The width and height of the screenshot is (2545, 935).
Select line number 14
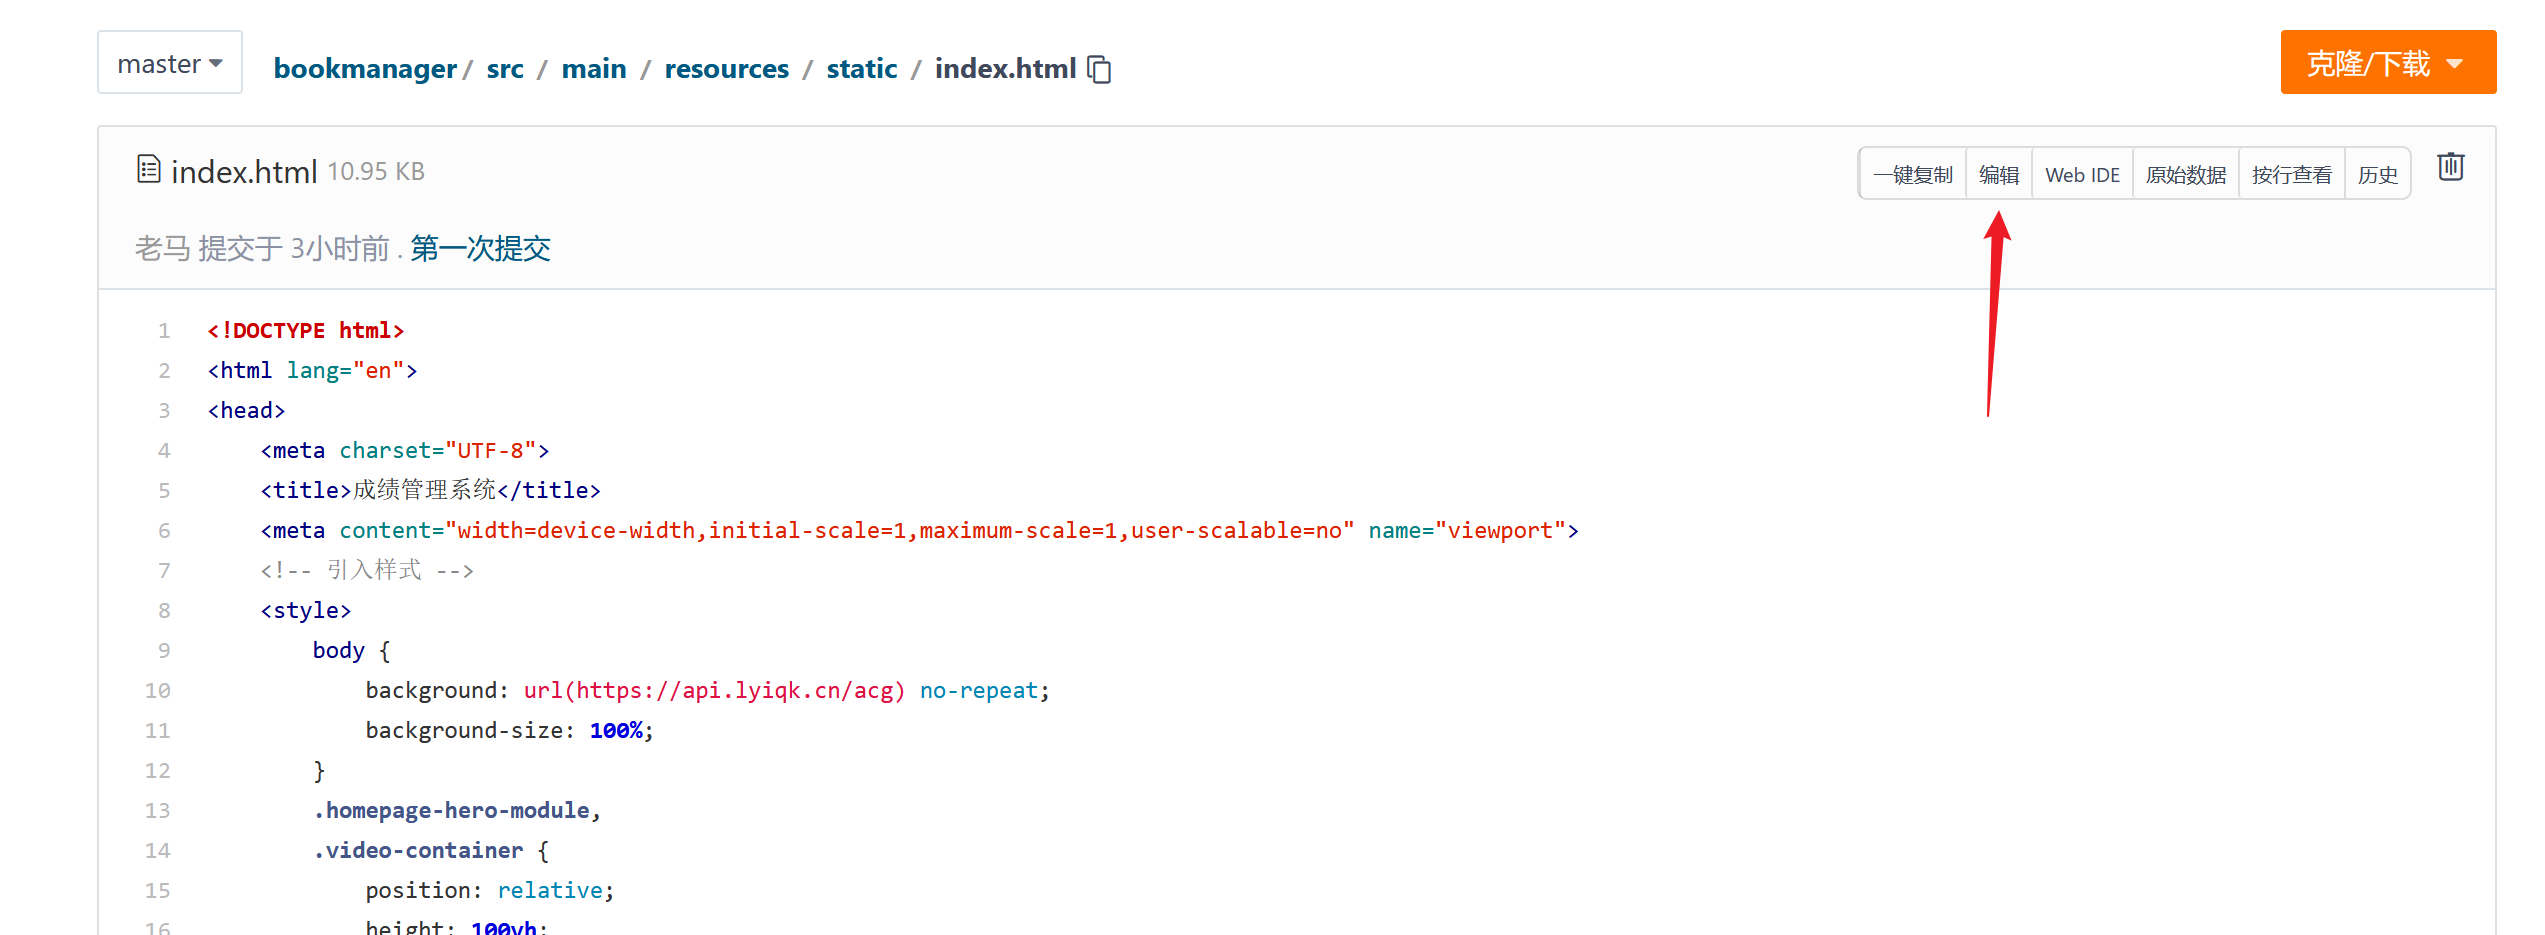158,850
